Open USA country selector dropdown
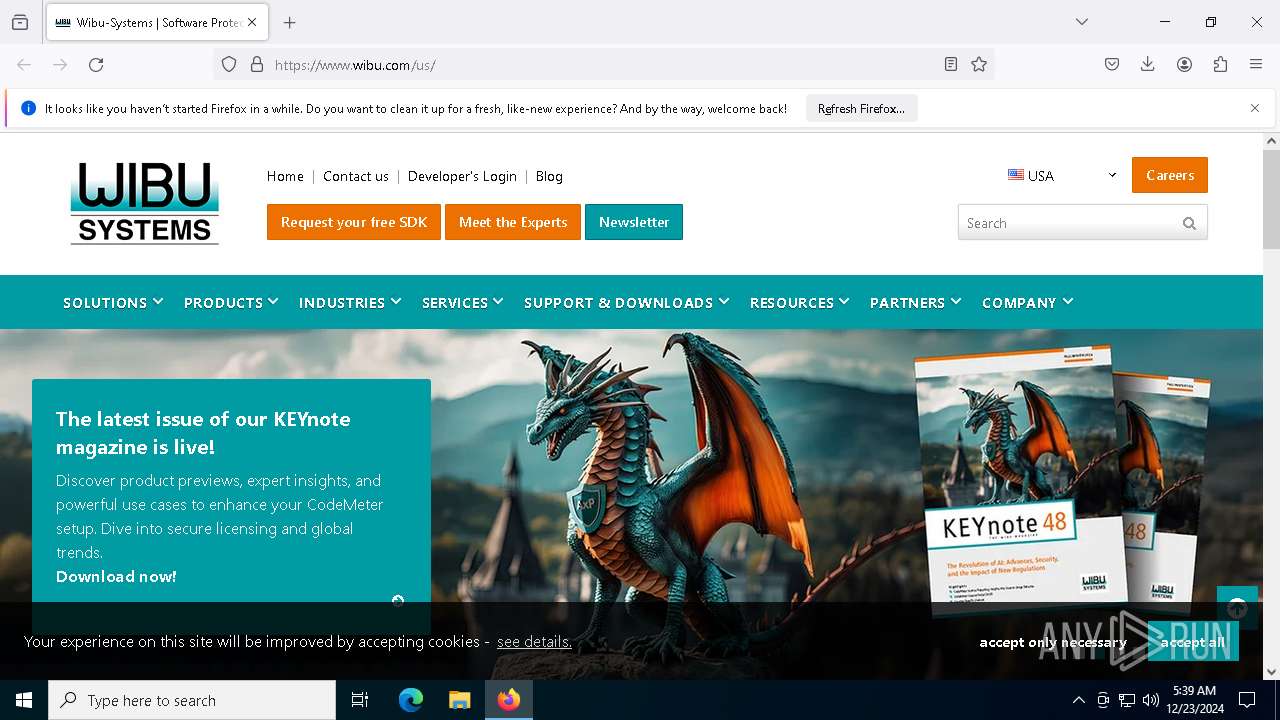Viewport: 1280px width, 720px height. [1062, 175]
